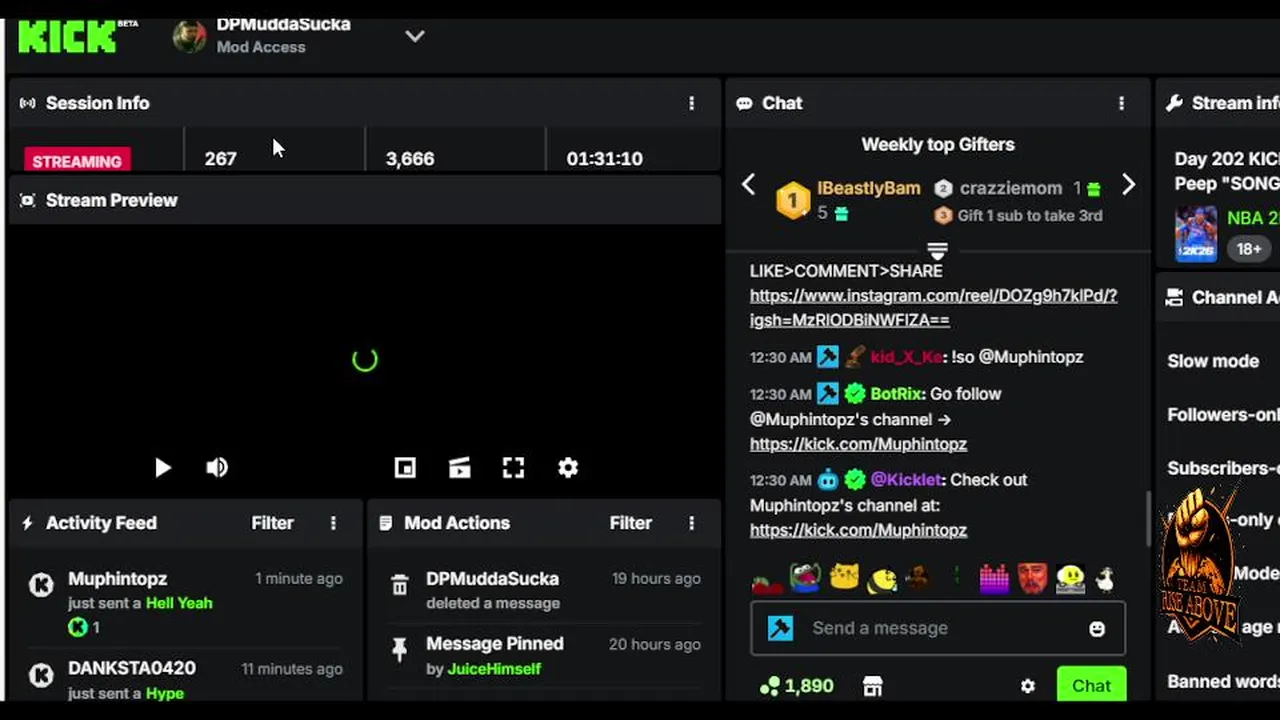The height and width of the screenshot is (720, 1280).
Task: Show next top gifters page
Action: [x=1128, y=185]
